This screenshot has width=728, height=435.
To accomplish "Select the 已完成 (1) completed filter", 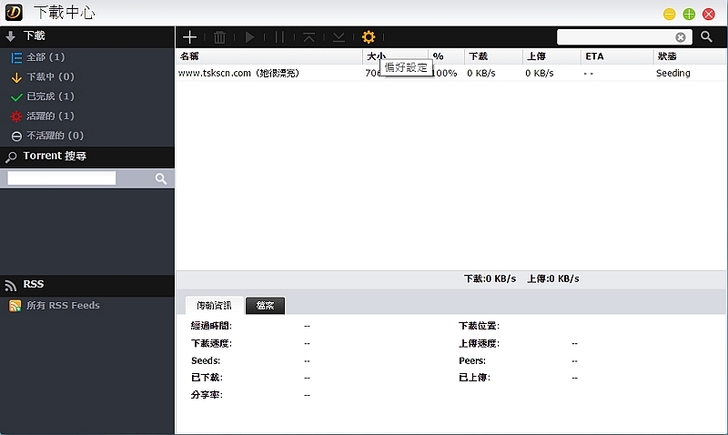I will pos(50,96).
